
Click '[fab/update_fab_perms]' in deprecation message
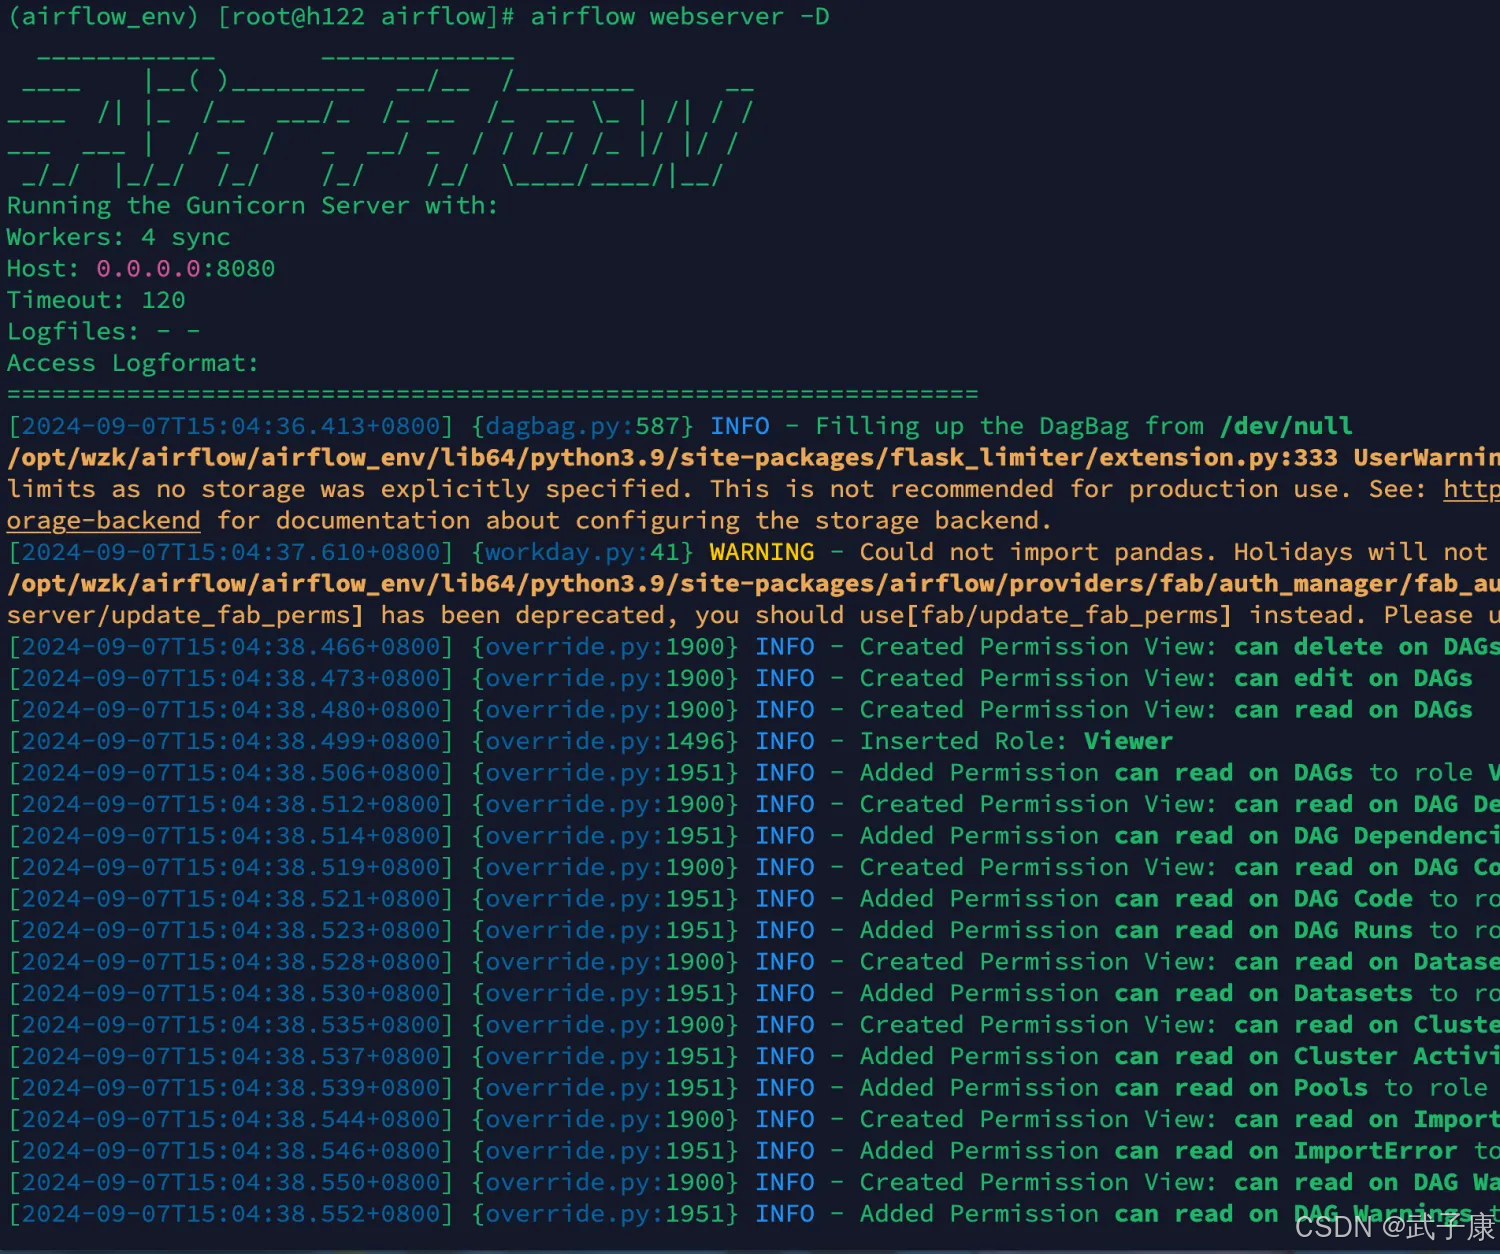click(x=1069, y=616)
